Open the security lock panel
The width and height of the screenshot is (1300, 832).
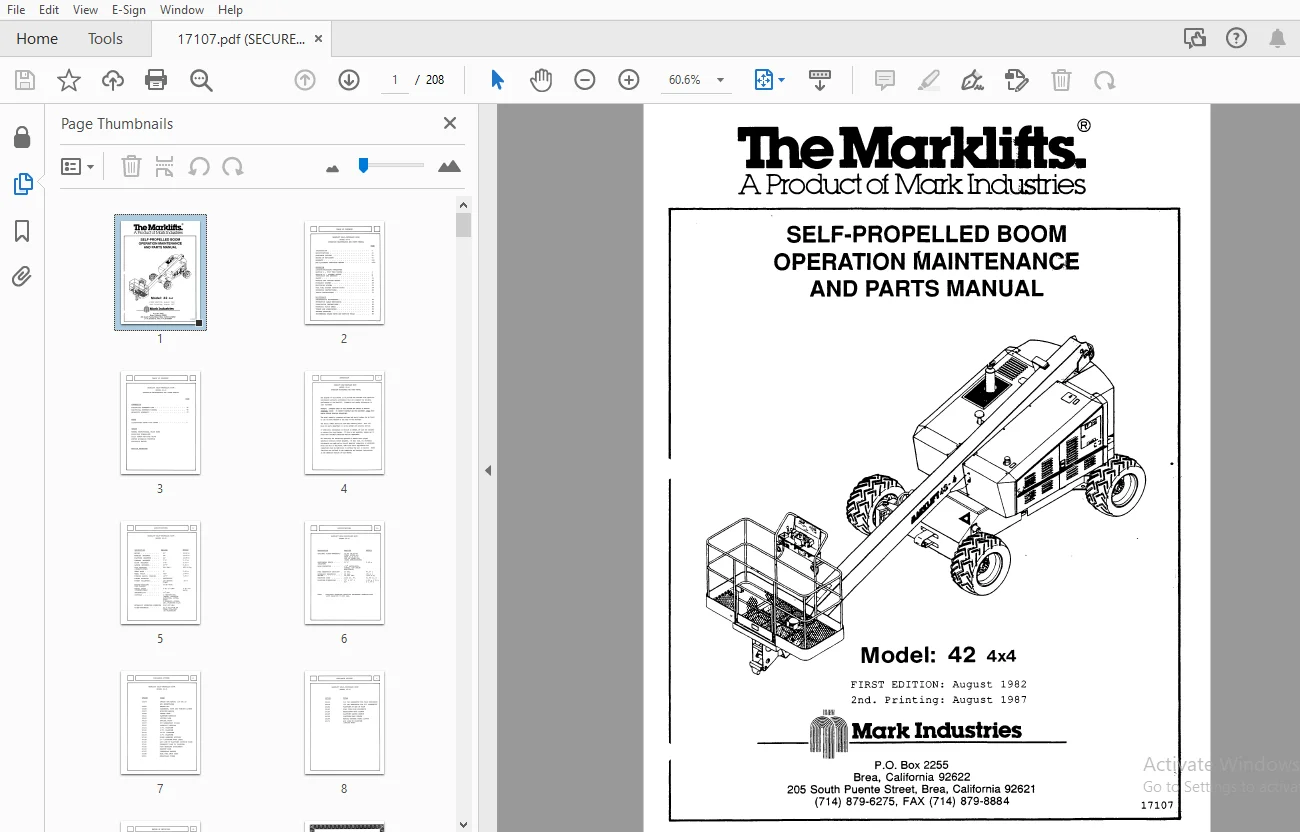pos(22,137)
